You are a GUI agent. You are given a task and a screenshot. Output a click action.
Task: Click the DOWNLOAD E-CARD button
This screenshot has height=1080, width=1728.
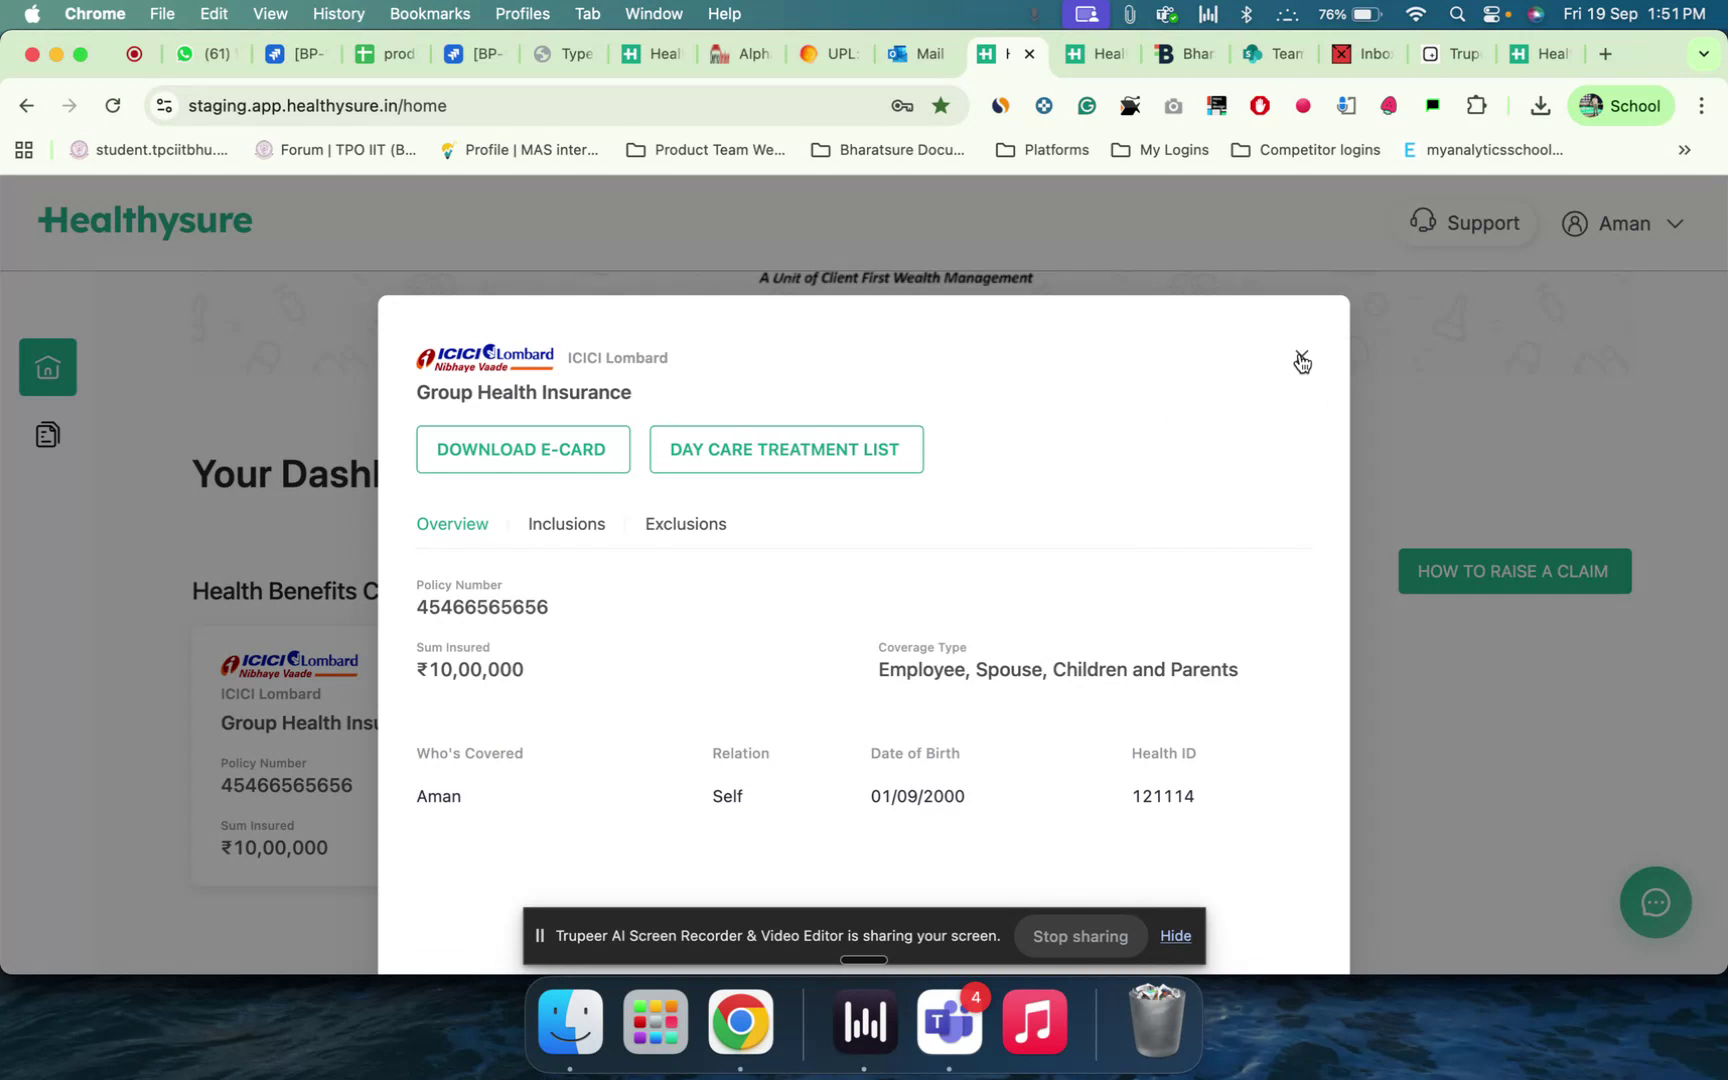click(x=522, y=449)
